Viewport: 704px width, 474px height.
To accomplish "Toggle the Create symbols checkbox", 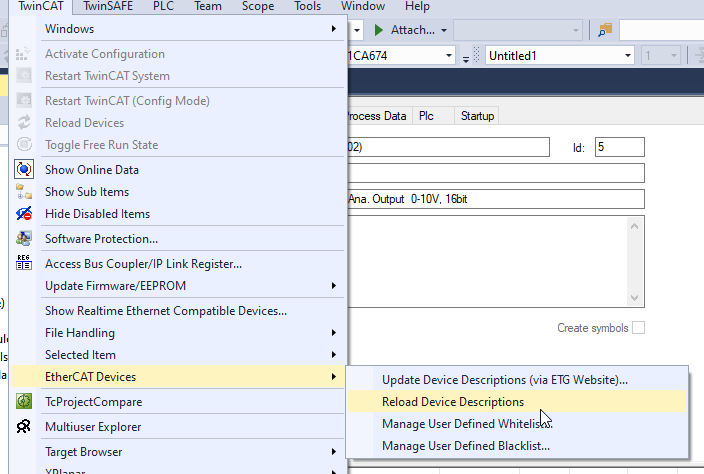I will coord(638,328).
